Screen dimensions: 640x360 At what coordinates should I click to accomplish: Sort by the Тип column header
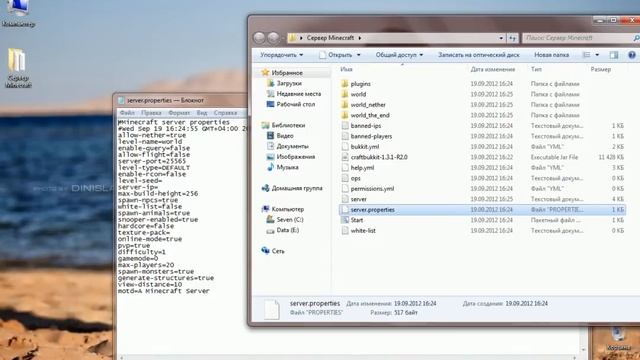[536, 69]
